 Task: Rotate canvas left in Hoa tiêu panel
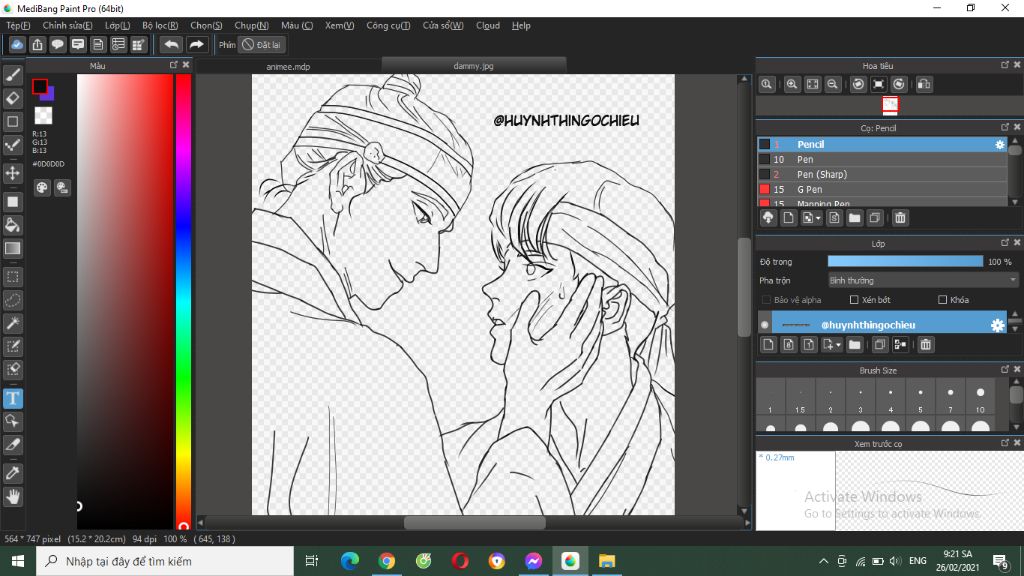point(858,84)
